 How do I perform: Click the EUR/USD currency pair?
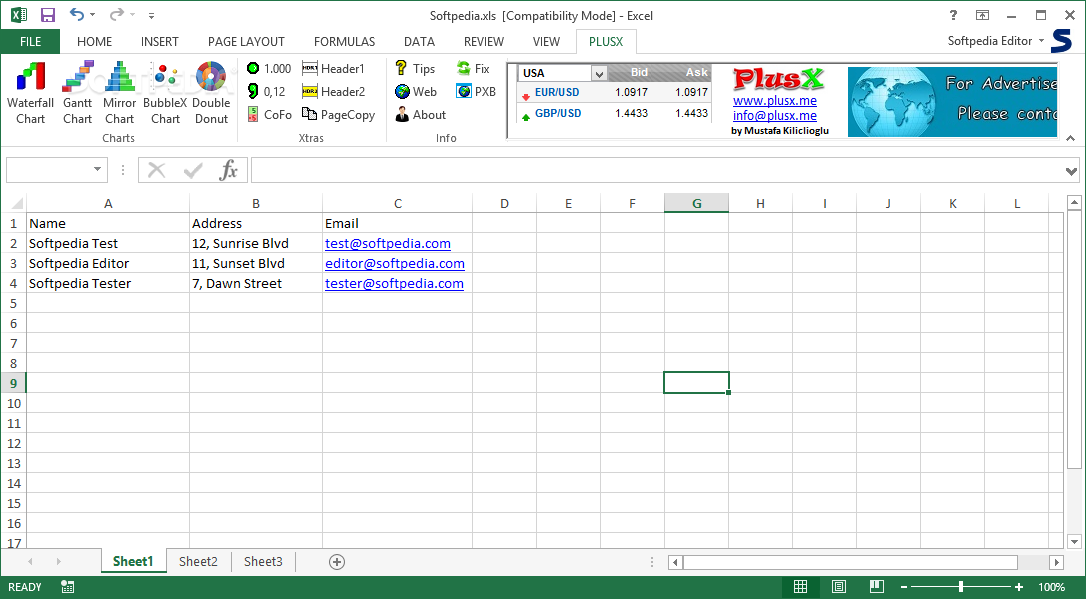point(557,92)
